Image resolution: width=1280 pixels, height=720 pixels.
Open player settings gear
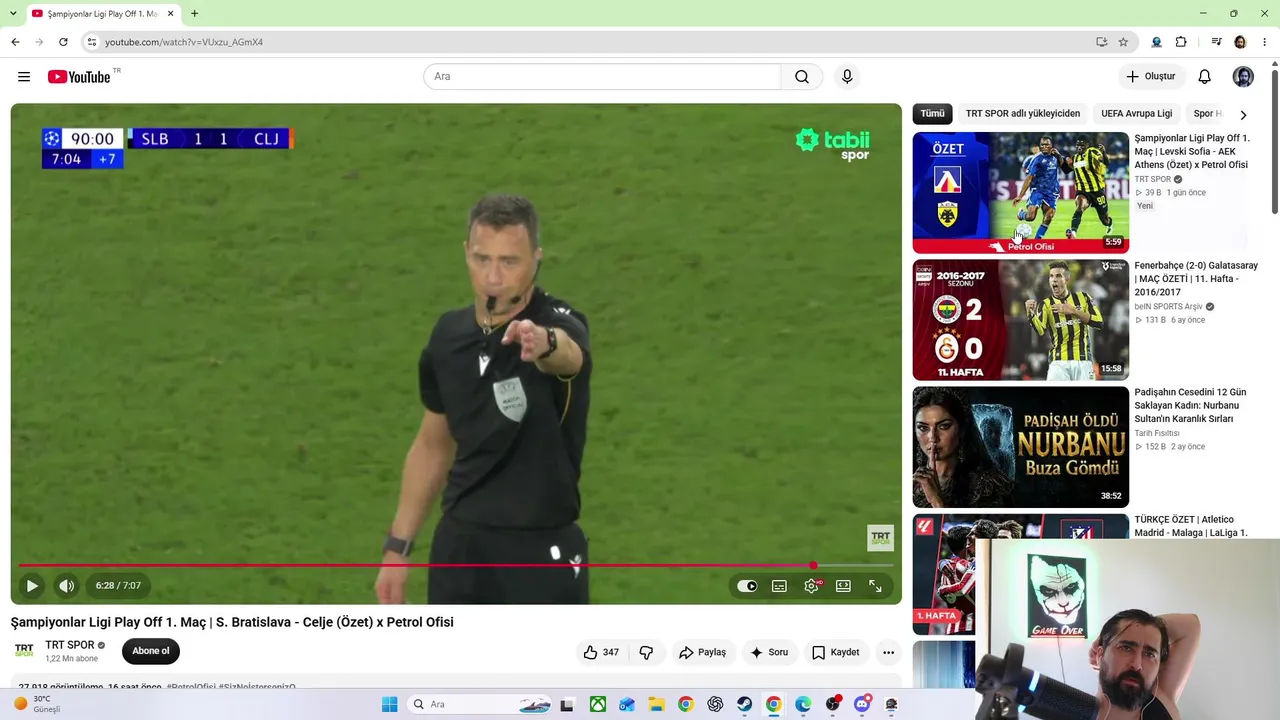811,586
